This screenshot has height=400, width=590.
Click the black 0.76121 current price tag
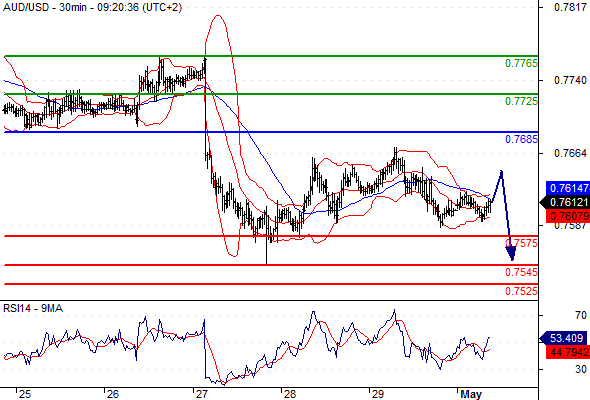(565, 202)
